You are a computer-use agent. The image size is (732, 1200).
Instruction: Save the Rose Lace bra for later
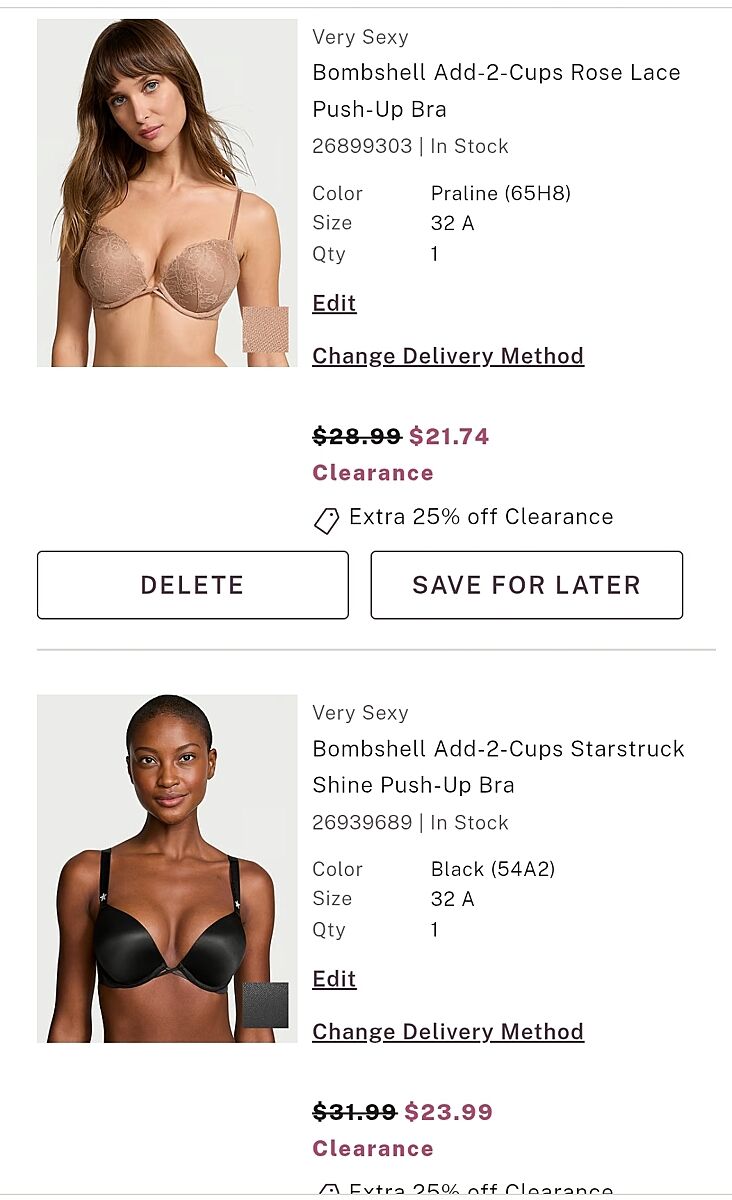click(527, 585)
